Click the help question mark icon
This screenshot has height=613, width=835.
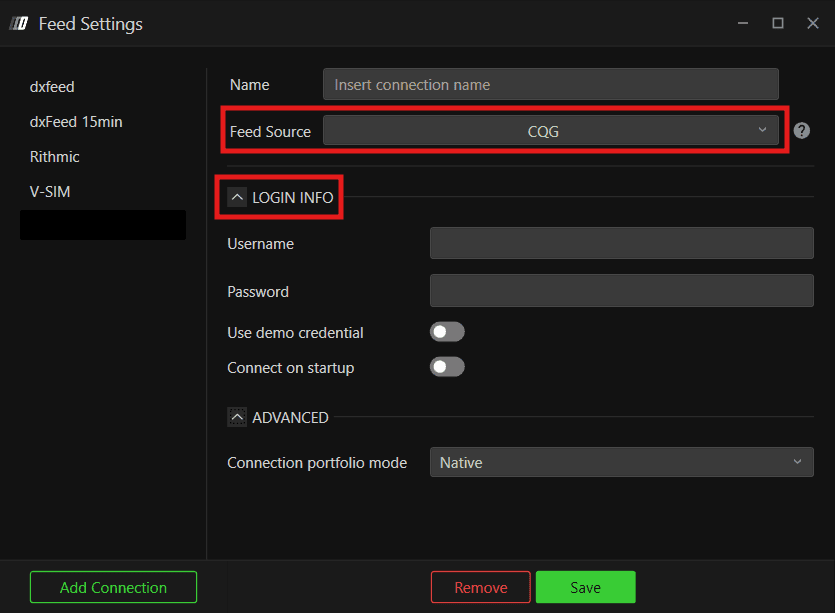point(801,130)
